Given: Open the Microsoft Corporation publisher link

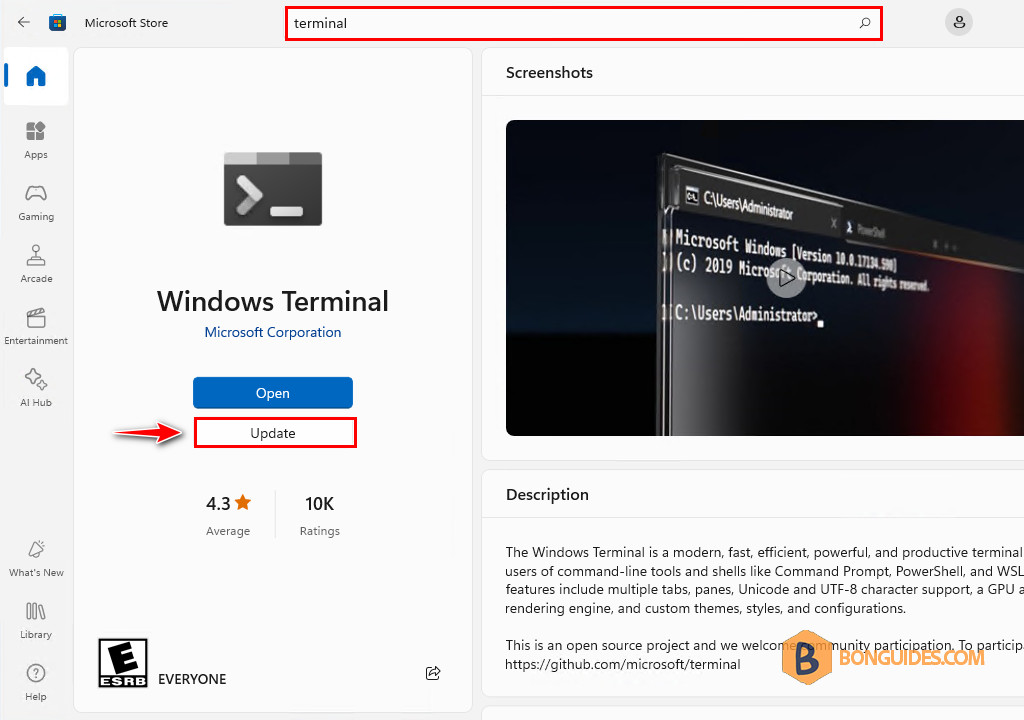Looking at the screenshot, I should pos(273,332).
